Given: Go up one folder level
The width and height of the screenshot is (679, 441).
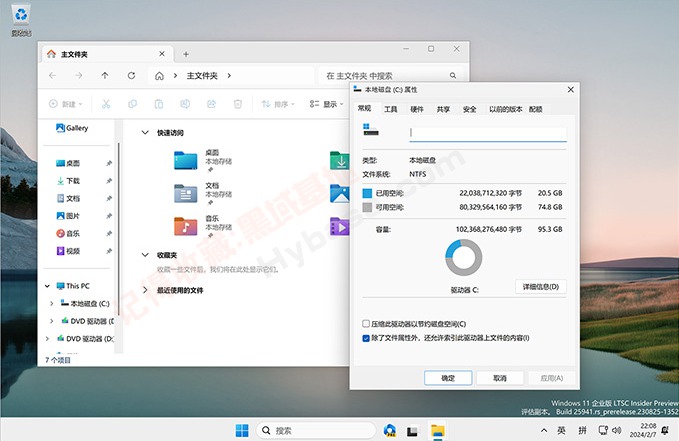Looking at the screenshot, I should [x=105, y=75].
